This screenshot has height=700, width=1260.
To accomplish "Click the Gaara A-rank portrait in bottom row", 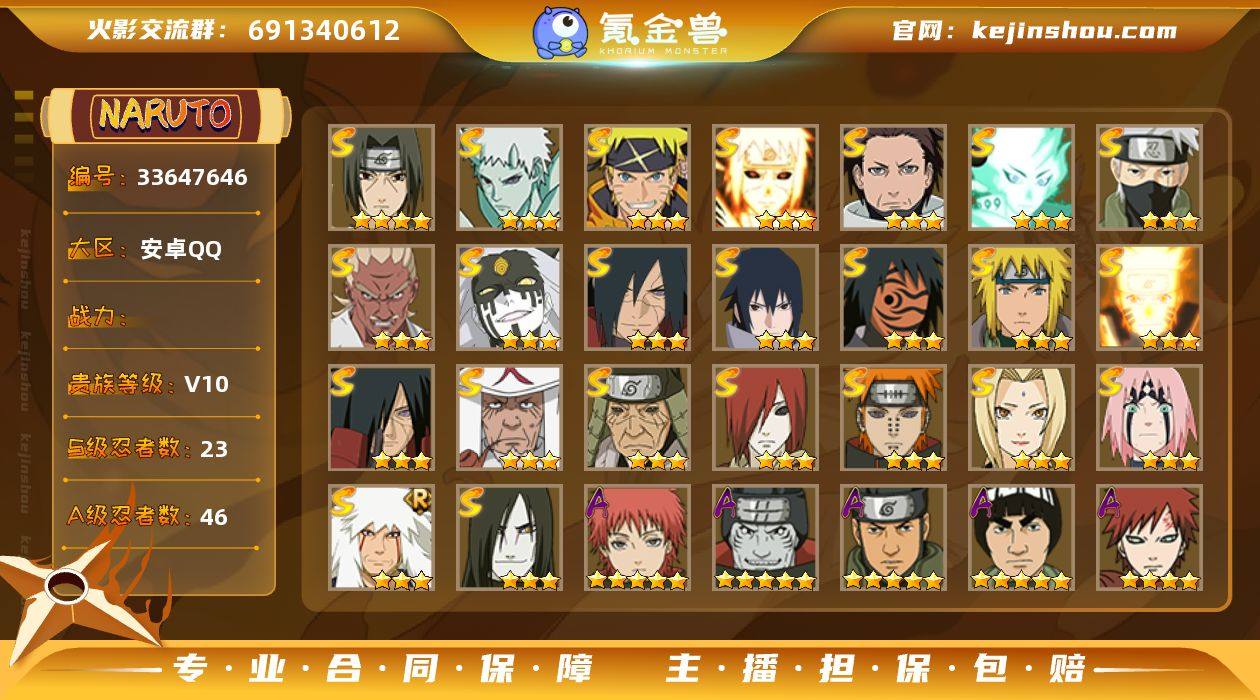I will (x=1149, y=538).
